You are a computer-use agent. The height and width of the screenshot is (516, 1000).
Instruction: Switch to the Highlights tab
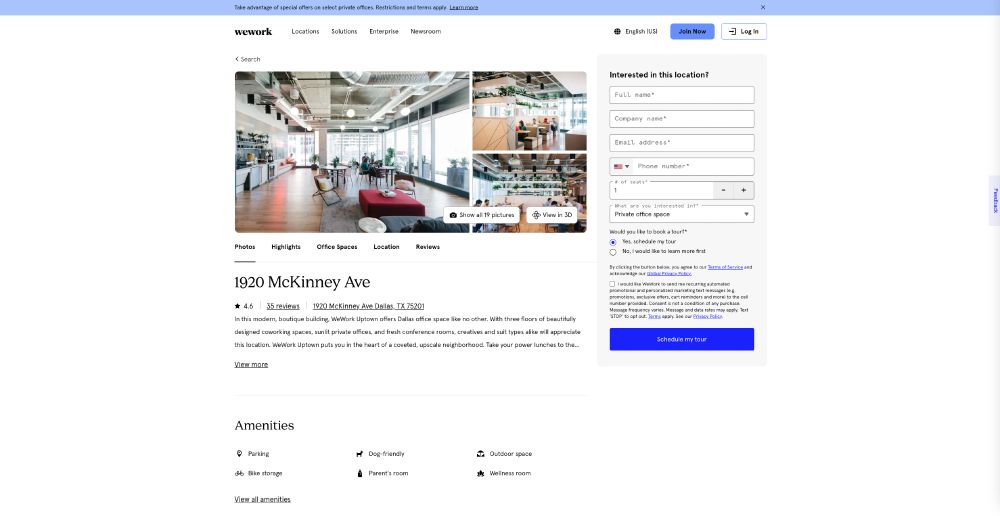point(286,247)
